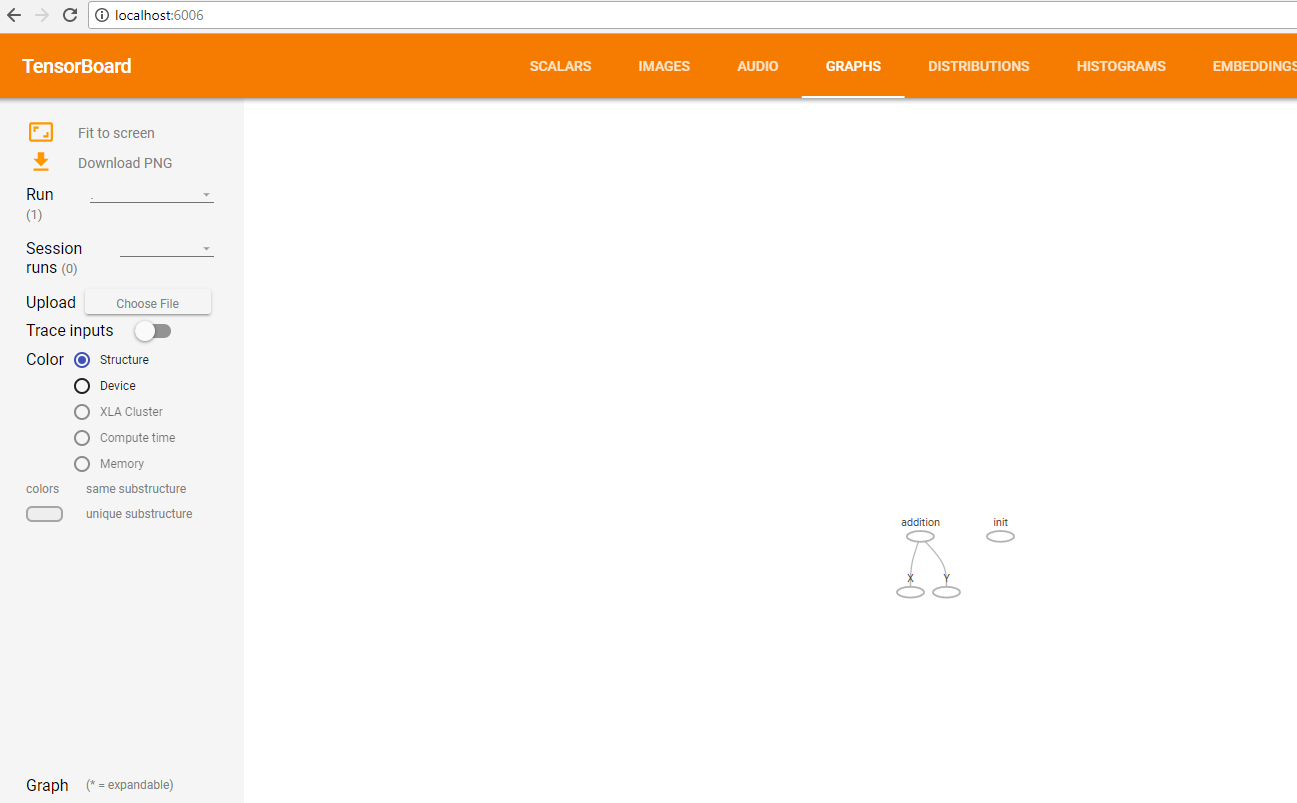Click the unique substructure color swatch
The height and width of the screenshot is (803, 1297).
point(44,514)
